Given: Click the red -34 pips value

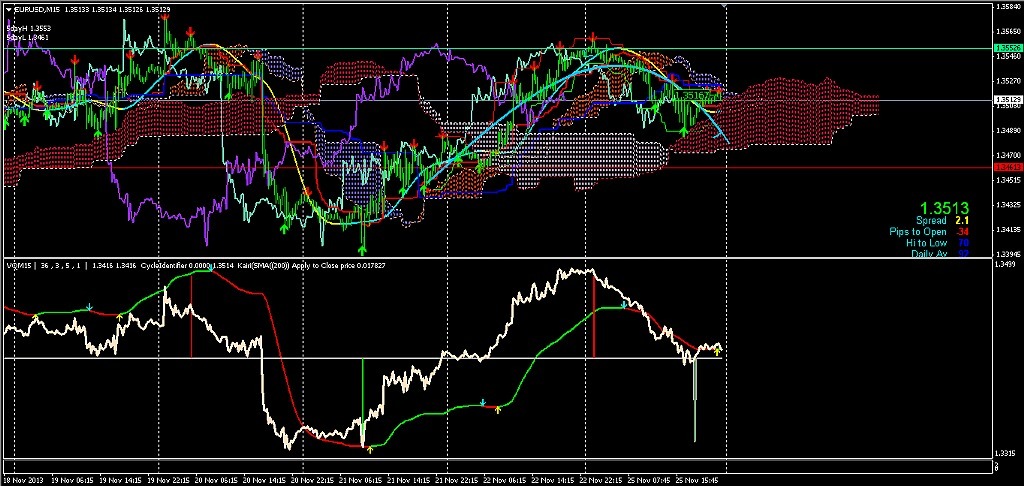Looking at the screenshot, I should click(961, 232).
